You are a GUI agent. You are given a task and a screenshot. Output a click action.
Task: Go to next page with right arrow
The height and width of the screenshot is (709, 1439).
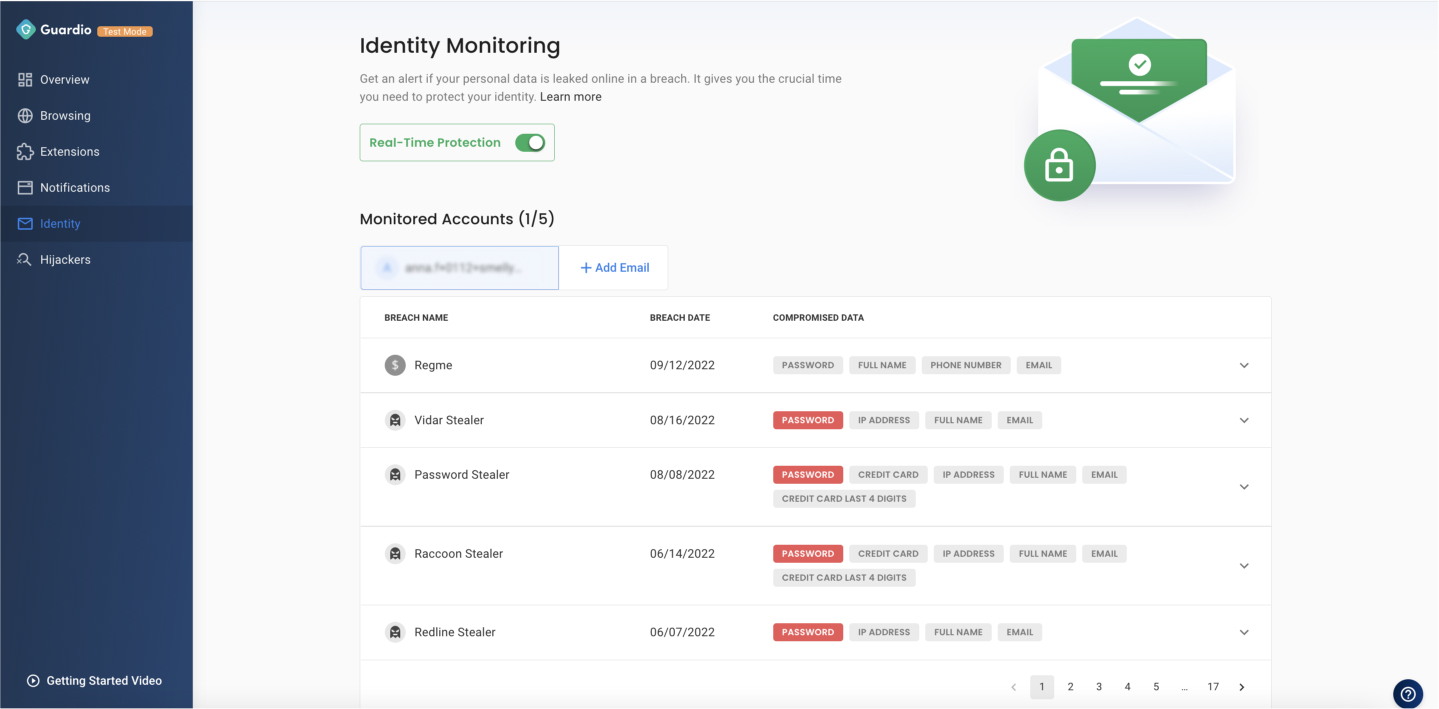(x=1242, y=687)
